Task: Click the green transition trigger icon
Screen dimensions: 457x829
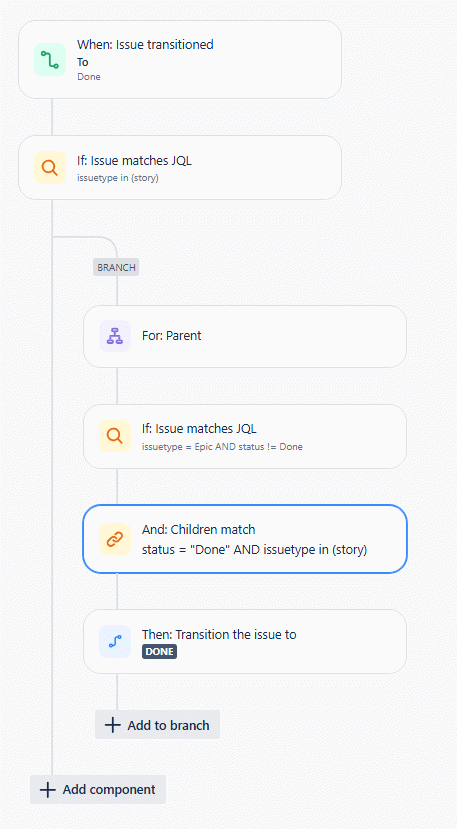Action: 50,60
